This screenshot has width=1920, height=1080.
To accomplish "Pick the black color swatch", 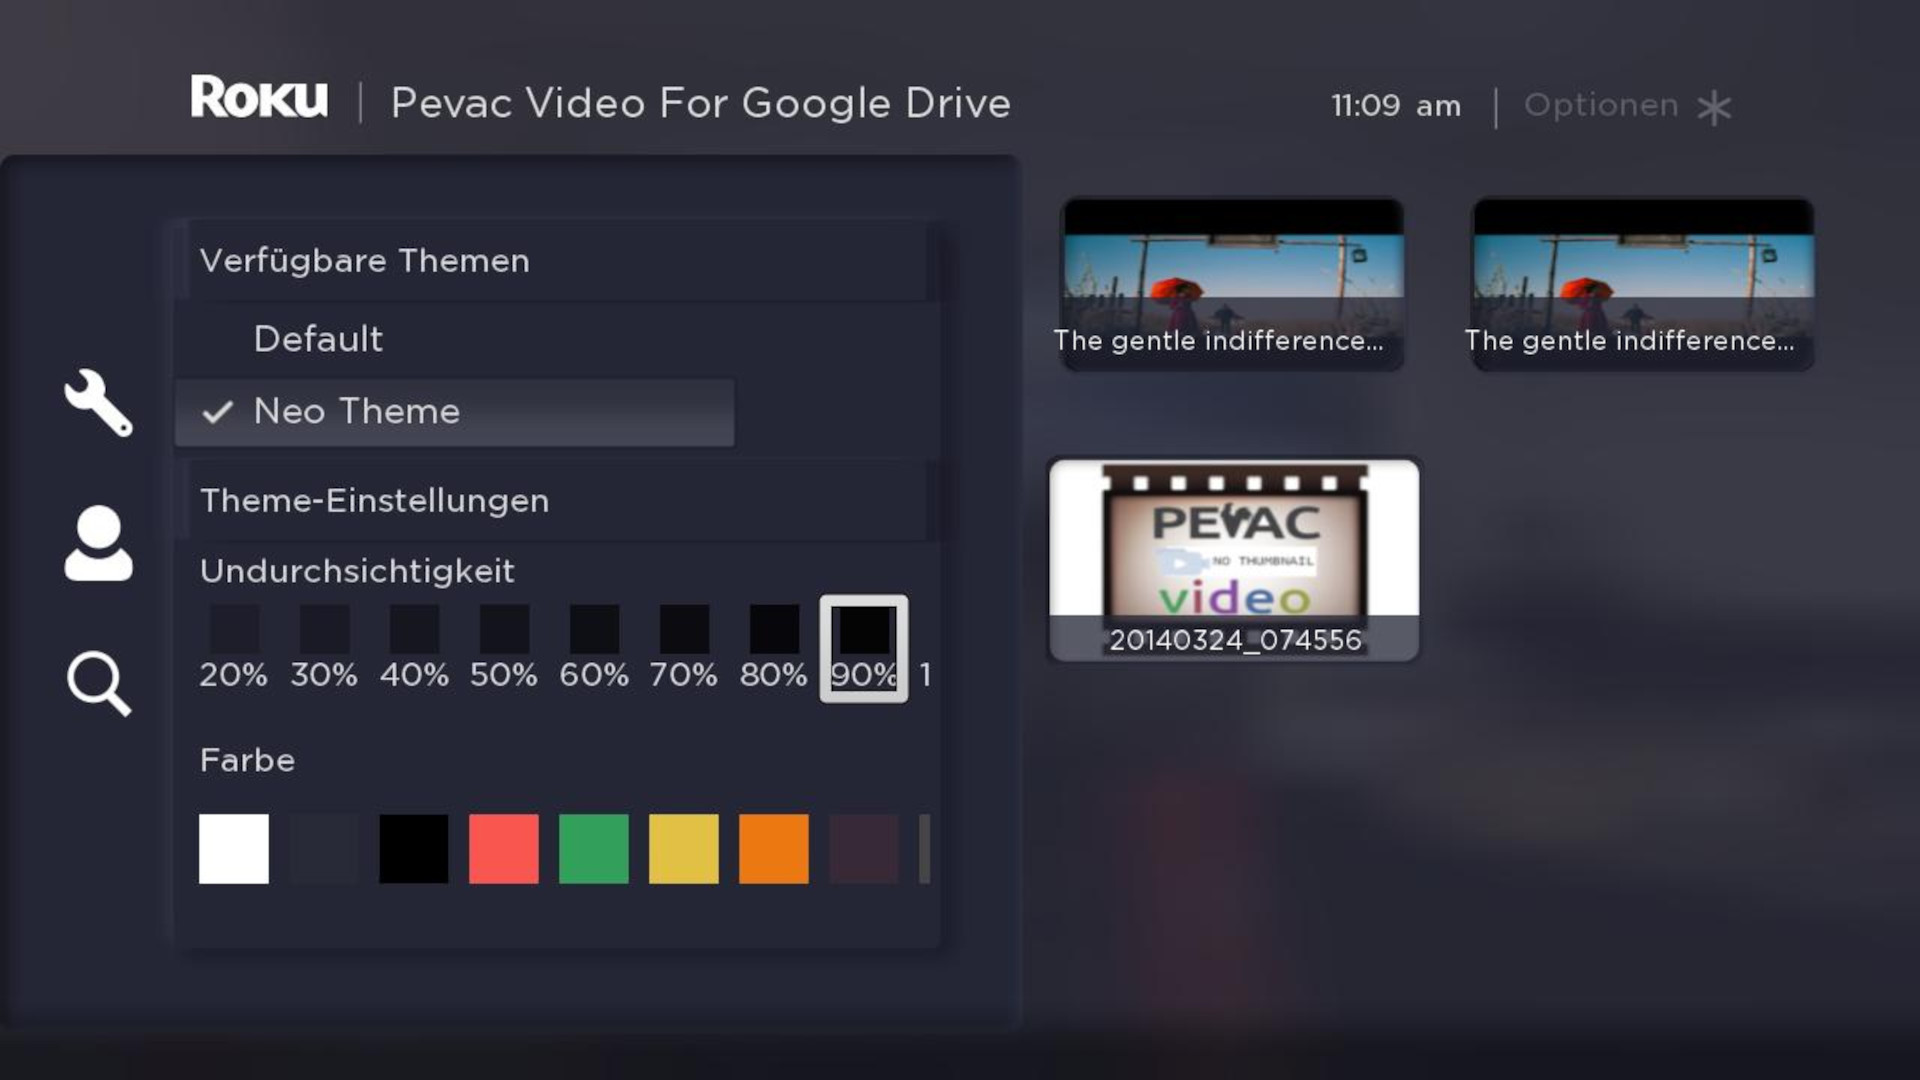I will 414,849.
